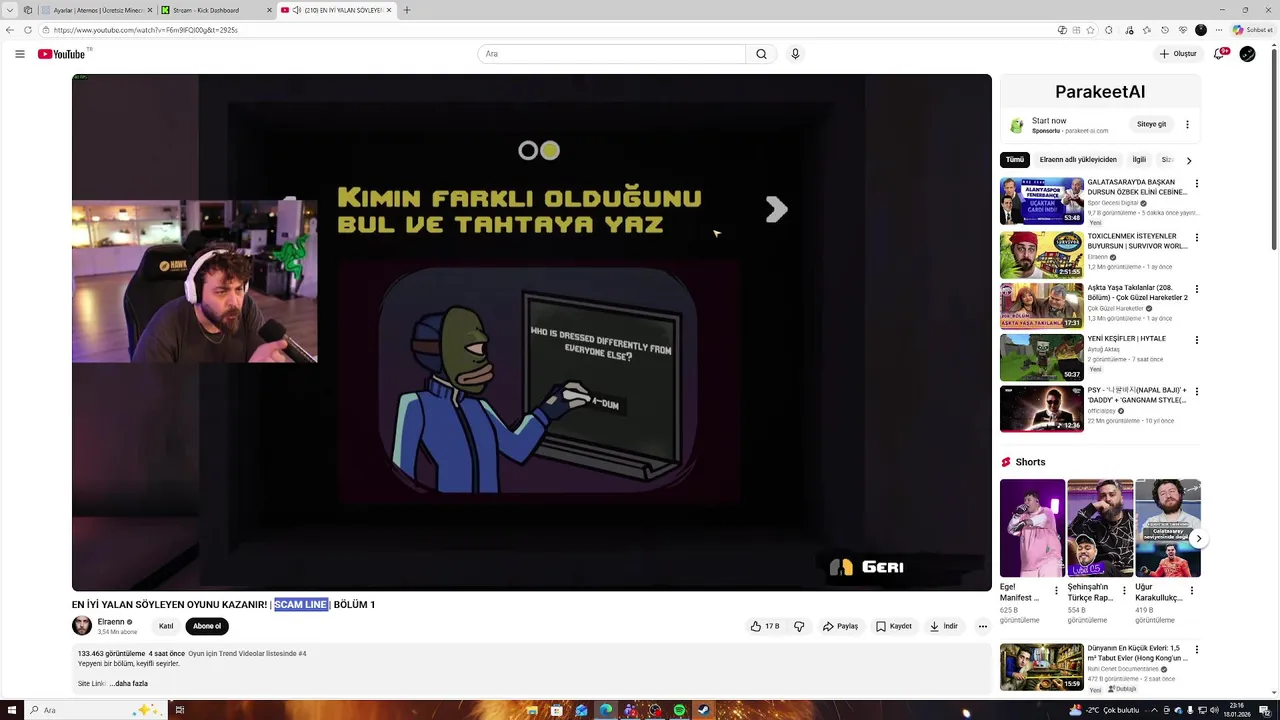Open the browser favorites list icon
1280x720 pixels.
1147,30
